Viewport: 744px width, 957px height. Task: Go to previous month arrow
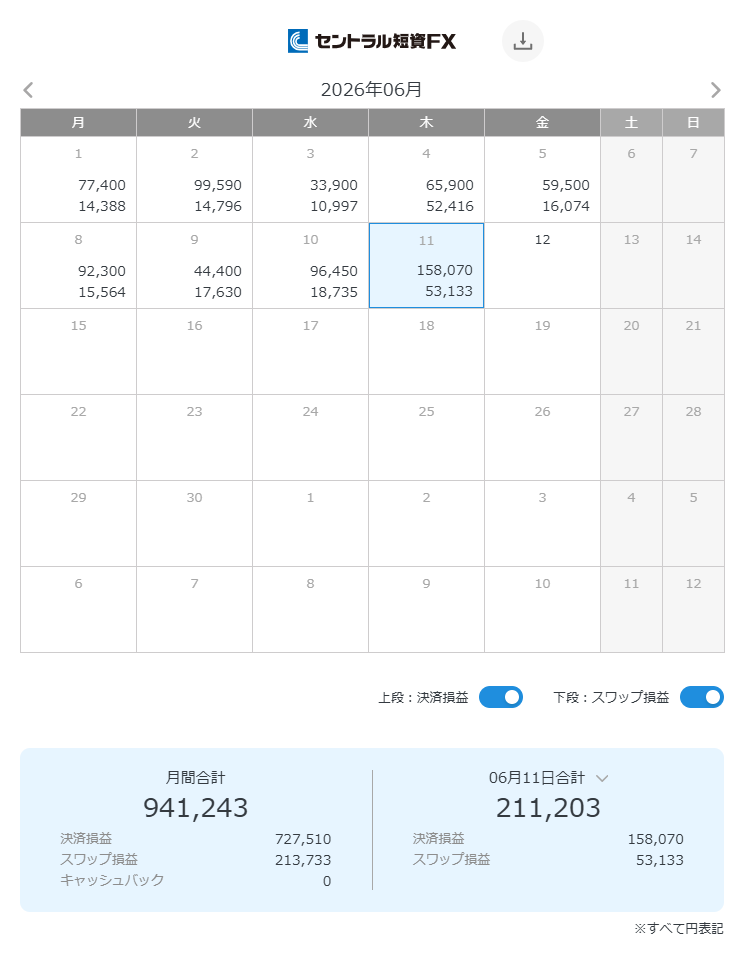[x=28, y=90]
